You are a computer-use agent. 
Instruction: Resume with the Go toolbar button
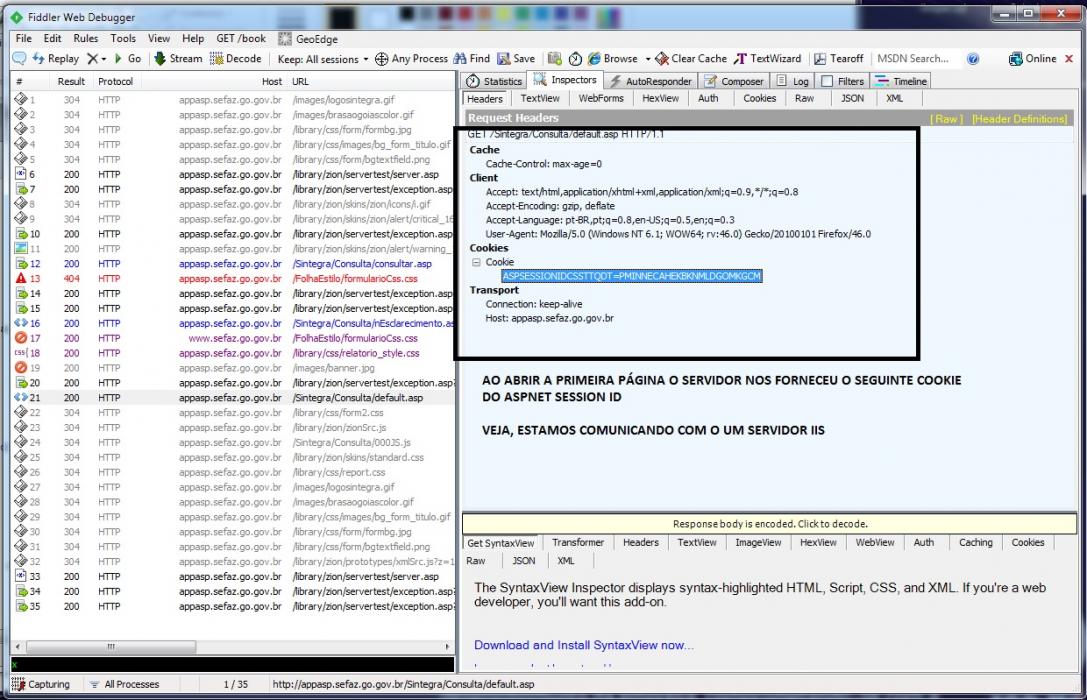click(x=128, y=59)
